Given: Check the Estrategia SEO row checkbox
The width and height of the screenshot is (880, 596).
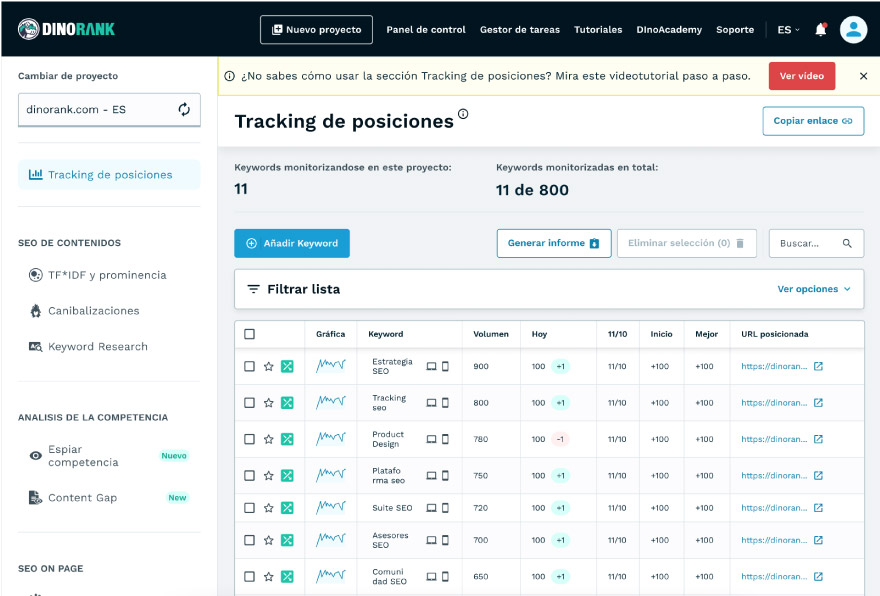Looking at the screenshot, I should (249, 366).
